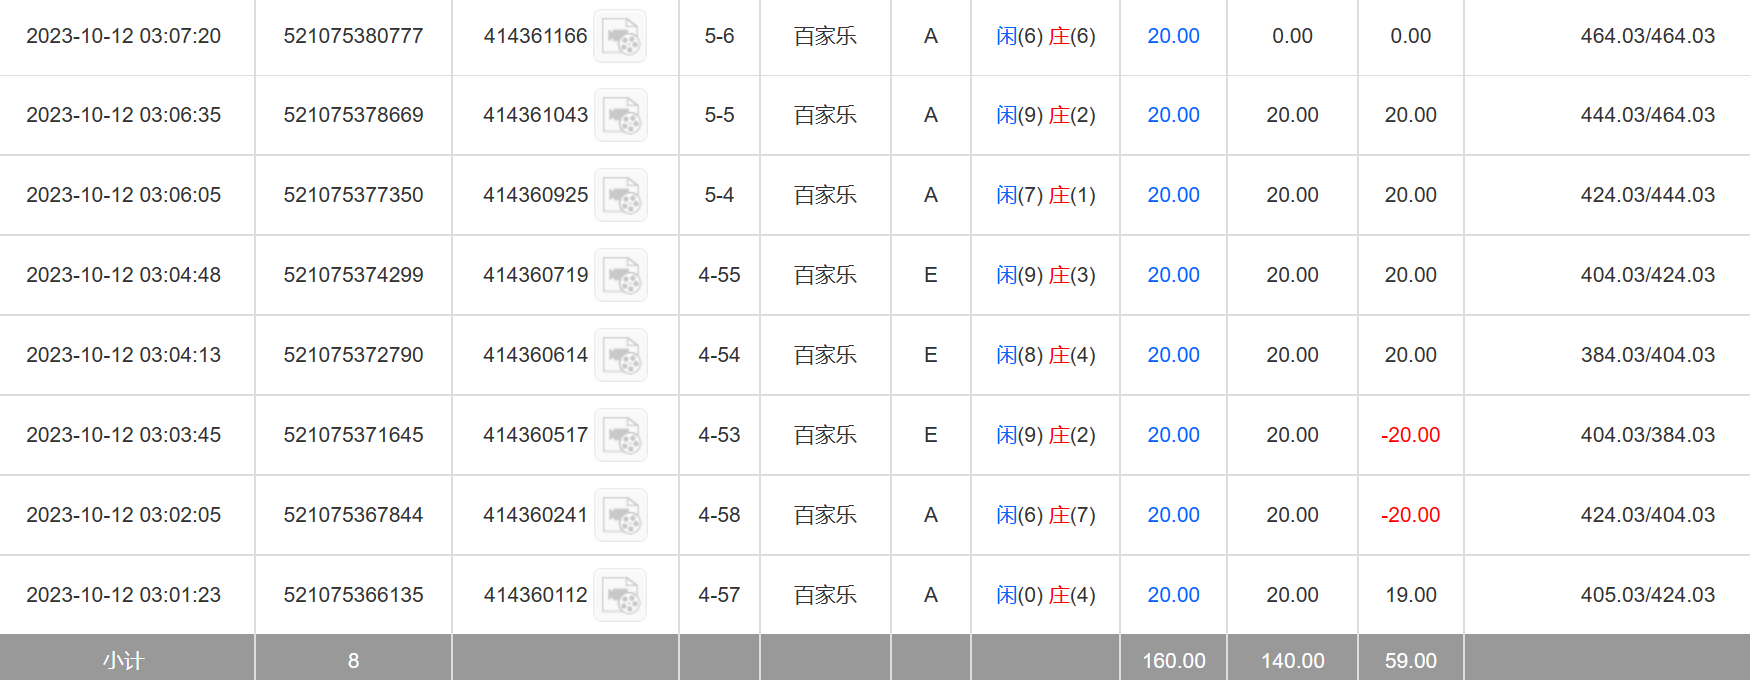Image resolution: width=1750 pixels, height=680 pixels.
Task: Click balance 384.03/404.03
Action: click(x=1648, y=355)
